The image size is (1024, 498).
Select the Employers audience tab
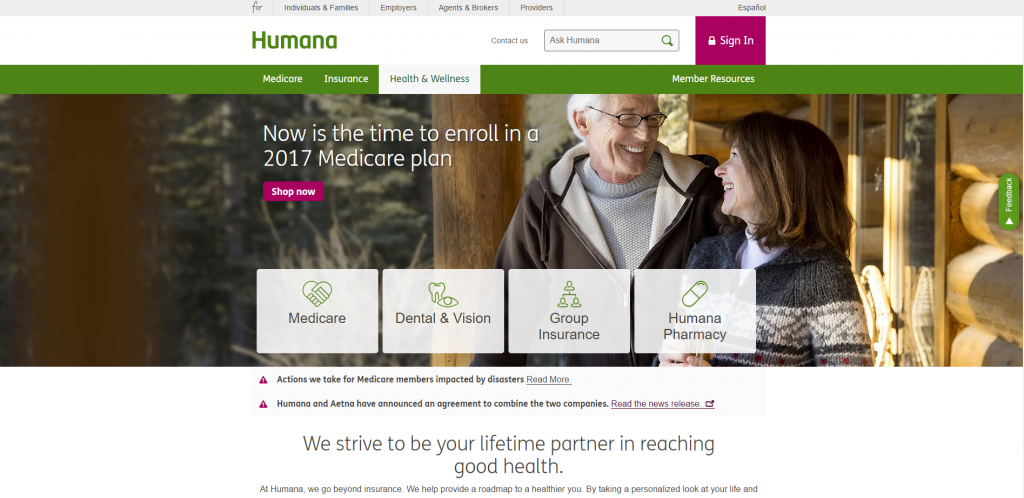[398, 8]
